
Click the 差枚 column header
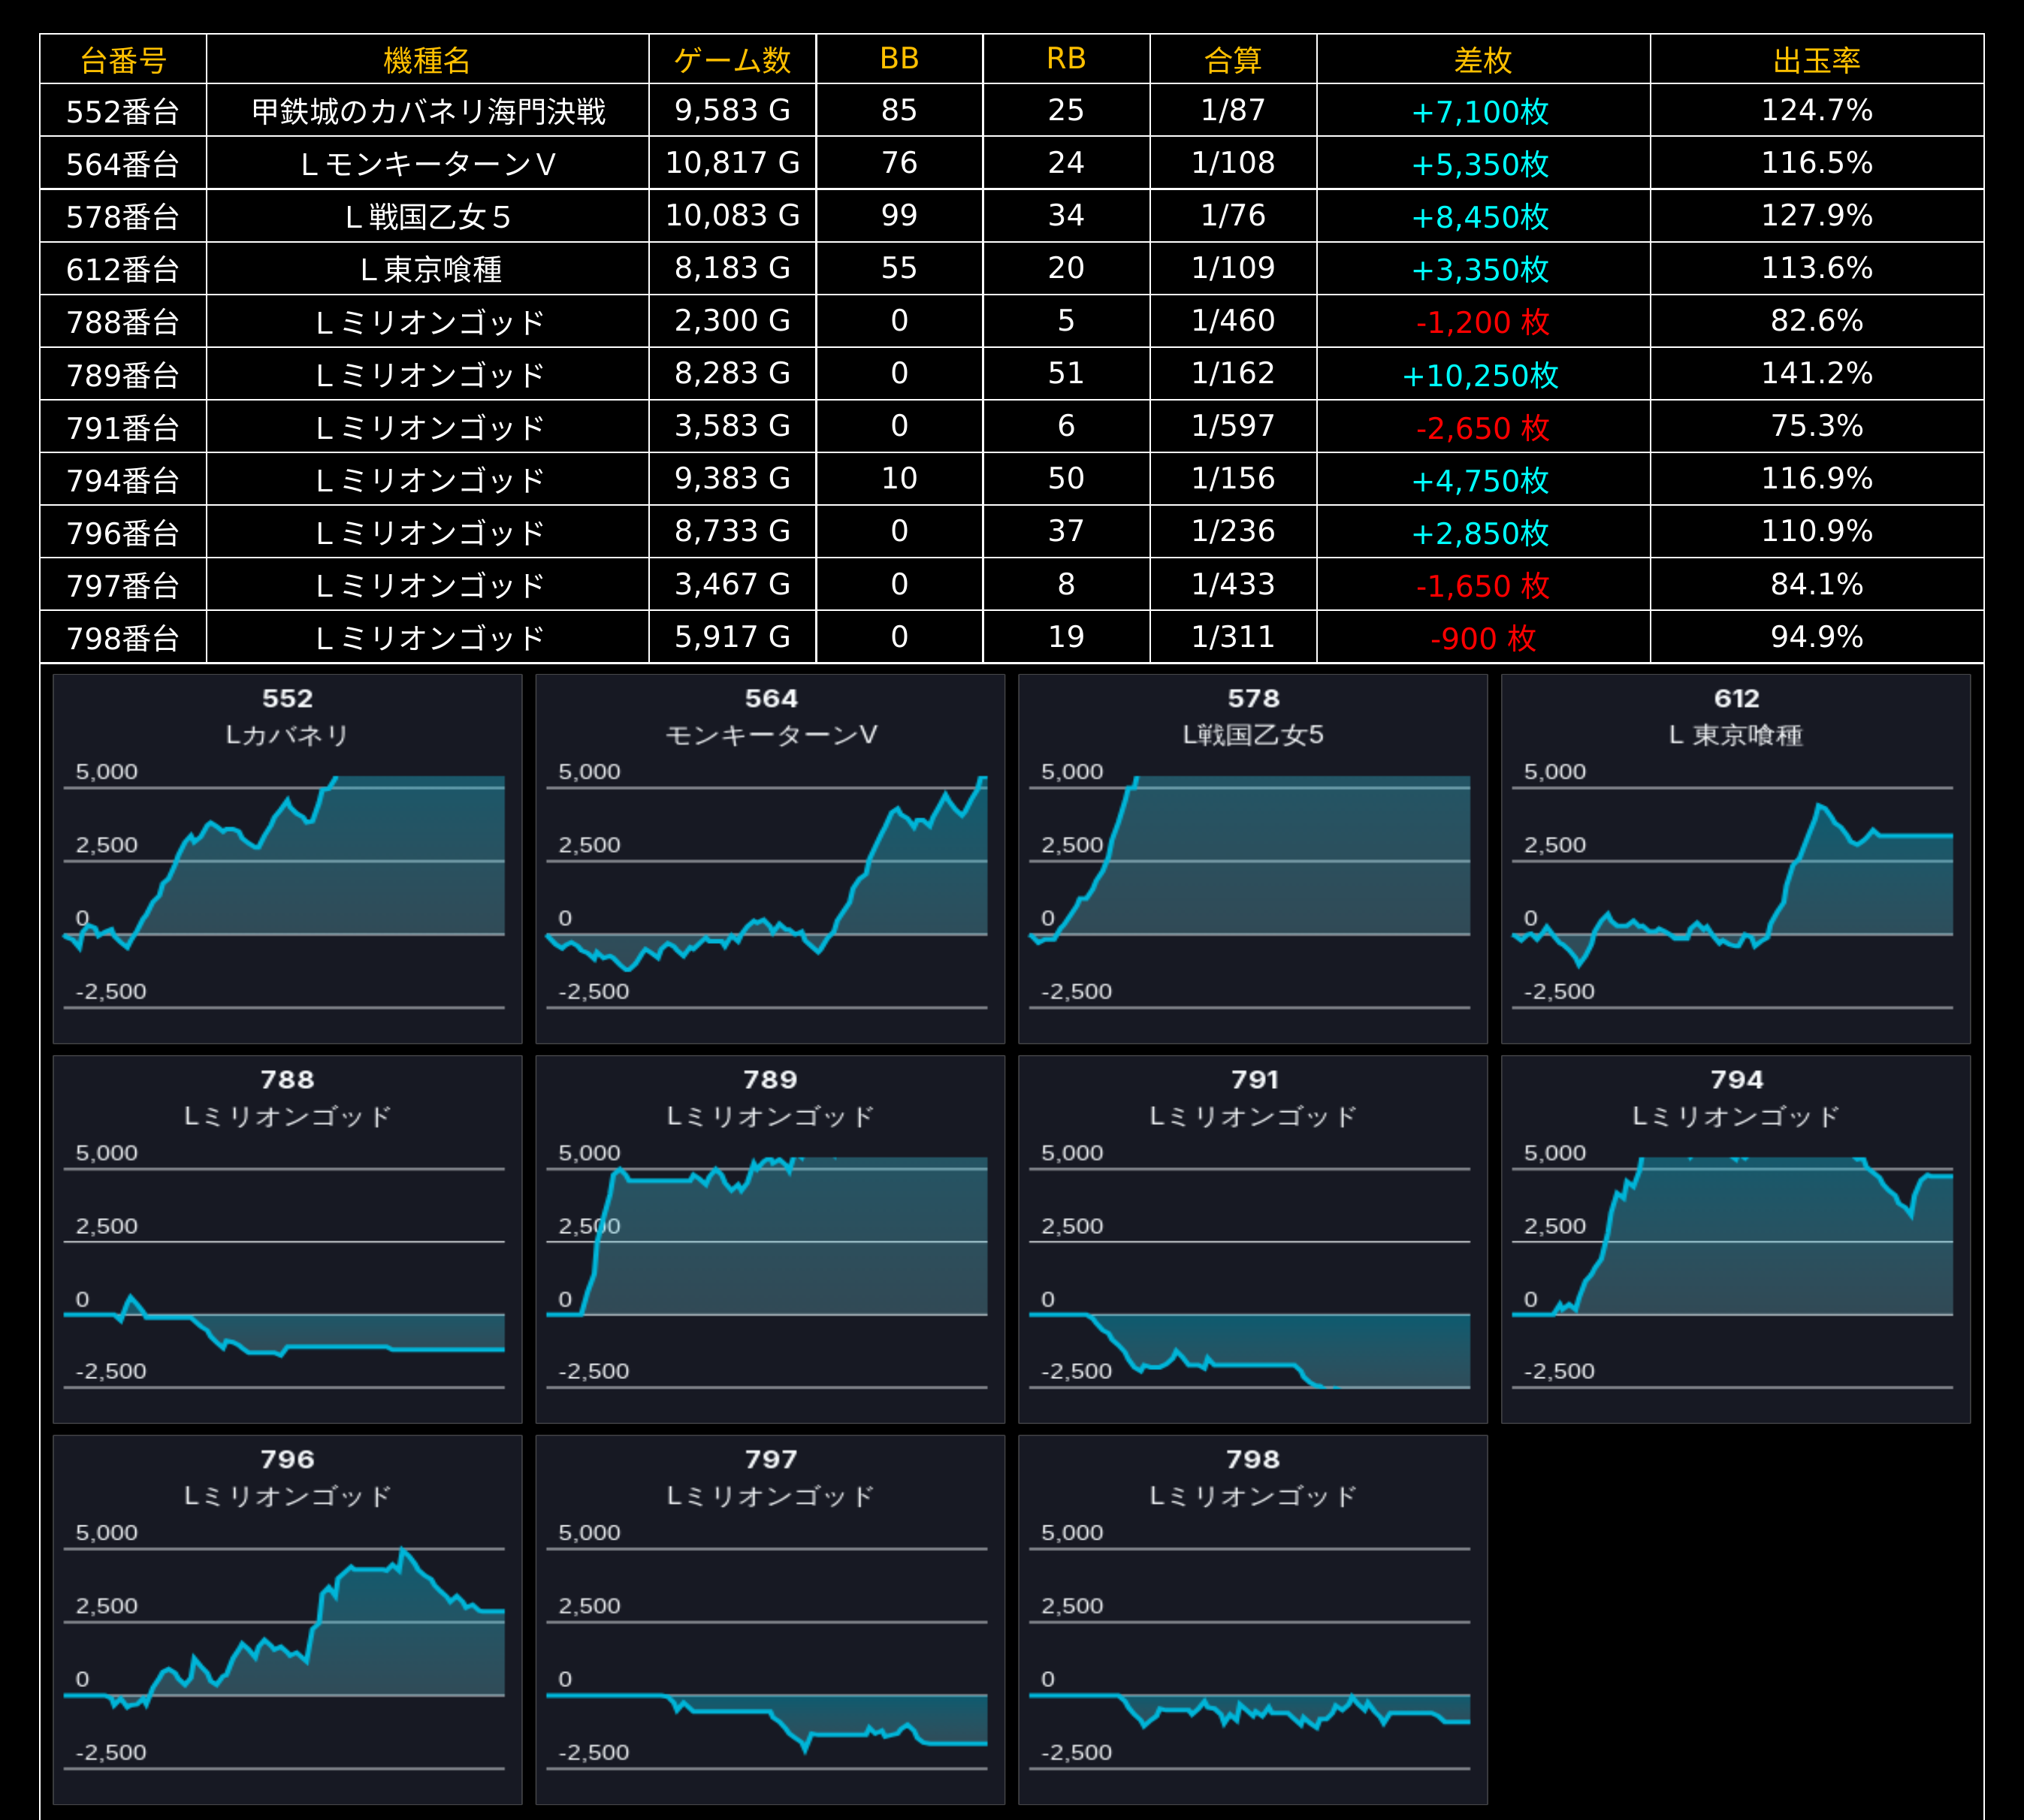[1483, 60]
